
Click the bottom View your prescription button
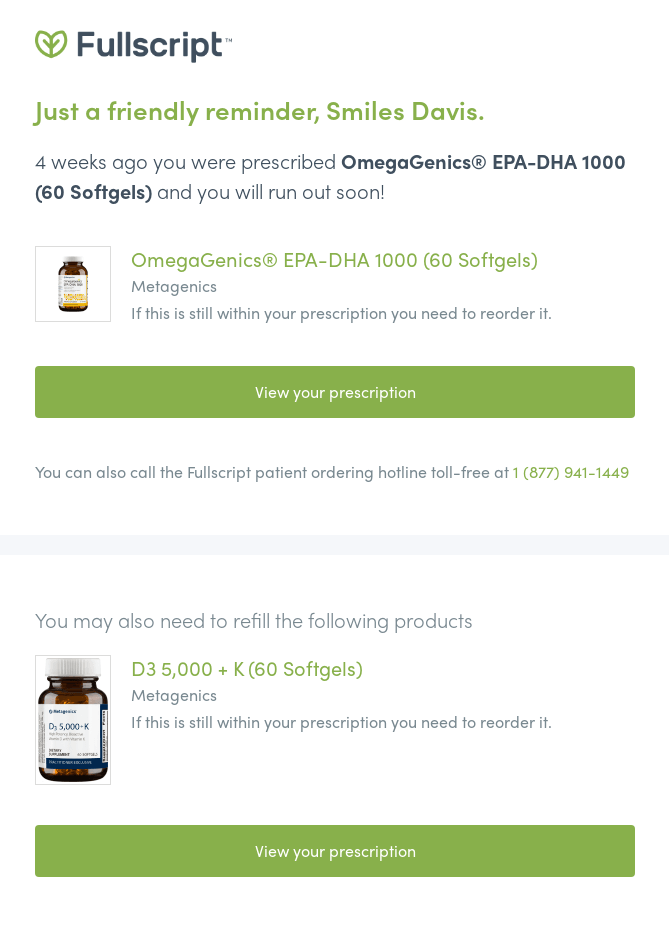(335, 851)
